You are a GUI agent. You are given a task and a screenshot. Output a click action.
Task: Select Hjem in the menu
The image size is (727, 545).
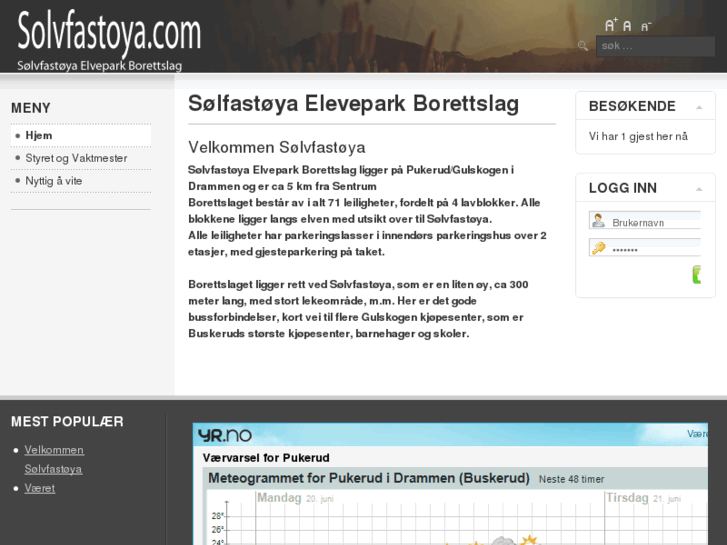pos(81,135)
